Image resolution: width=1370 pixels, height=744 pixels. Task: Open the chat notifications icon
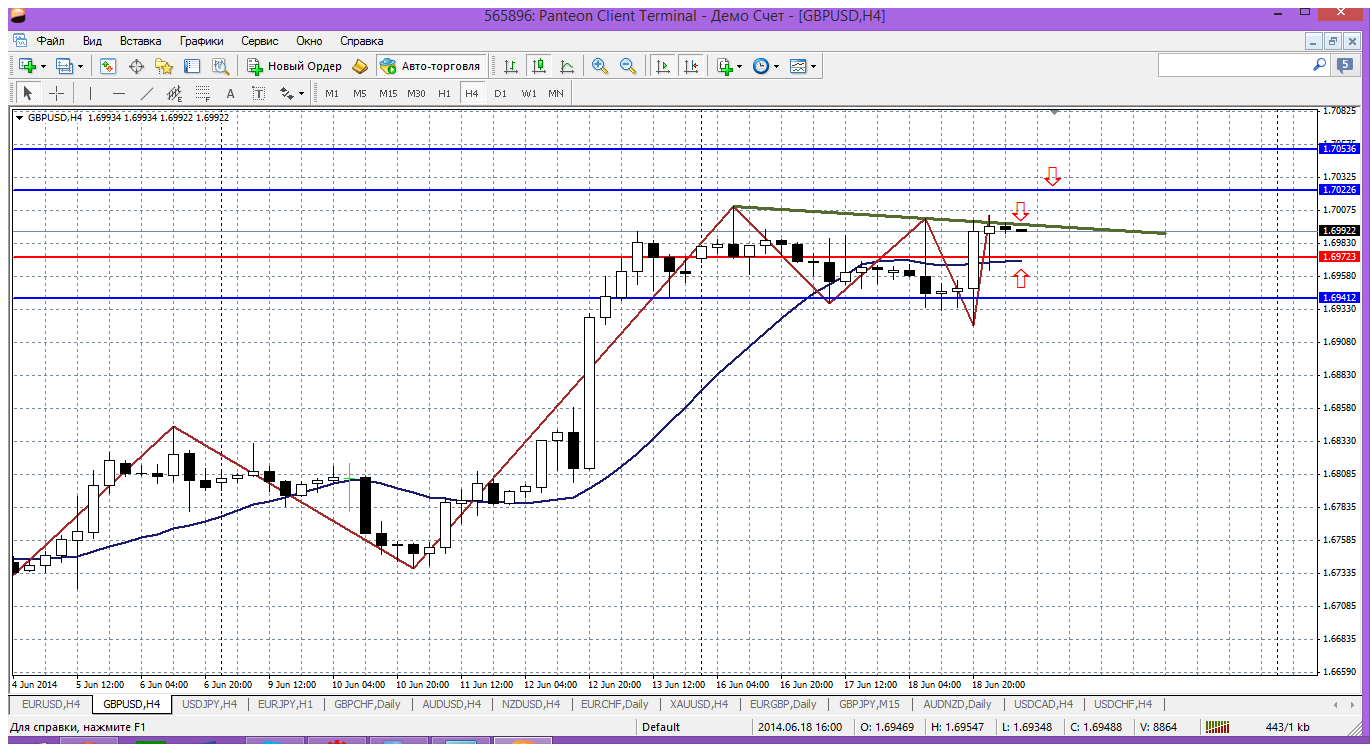click(1346, 65)
